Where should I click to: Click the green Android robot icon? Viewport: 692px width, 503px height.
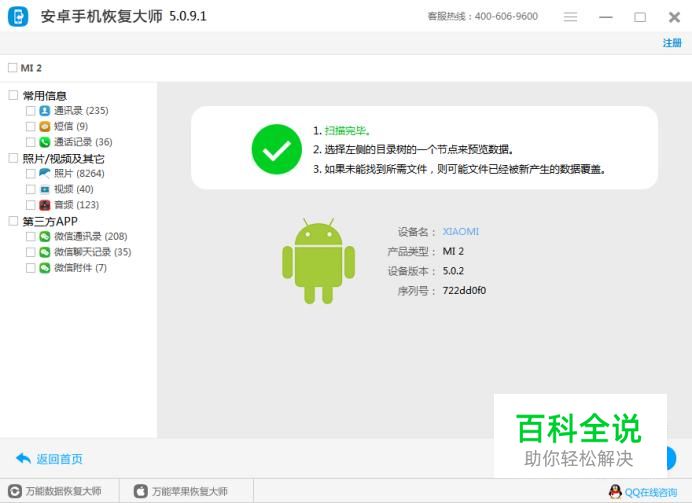click(318, 261)
